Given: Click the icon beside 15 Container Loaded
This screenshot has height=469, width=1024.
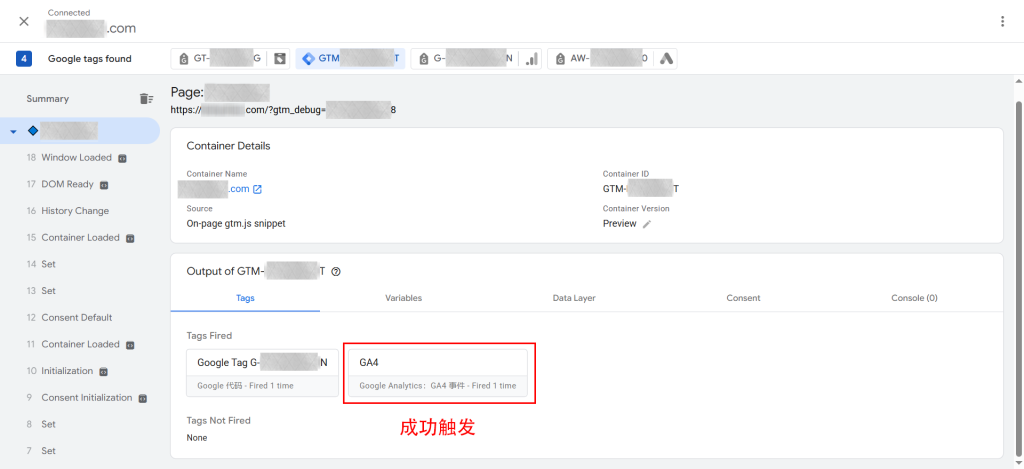Looking at the screenshot, I should 130,238.
